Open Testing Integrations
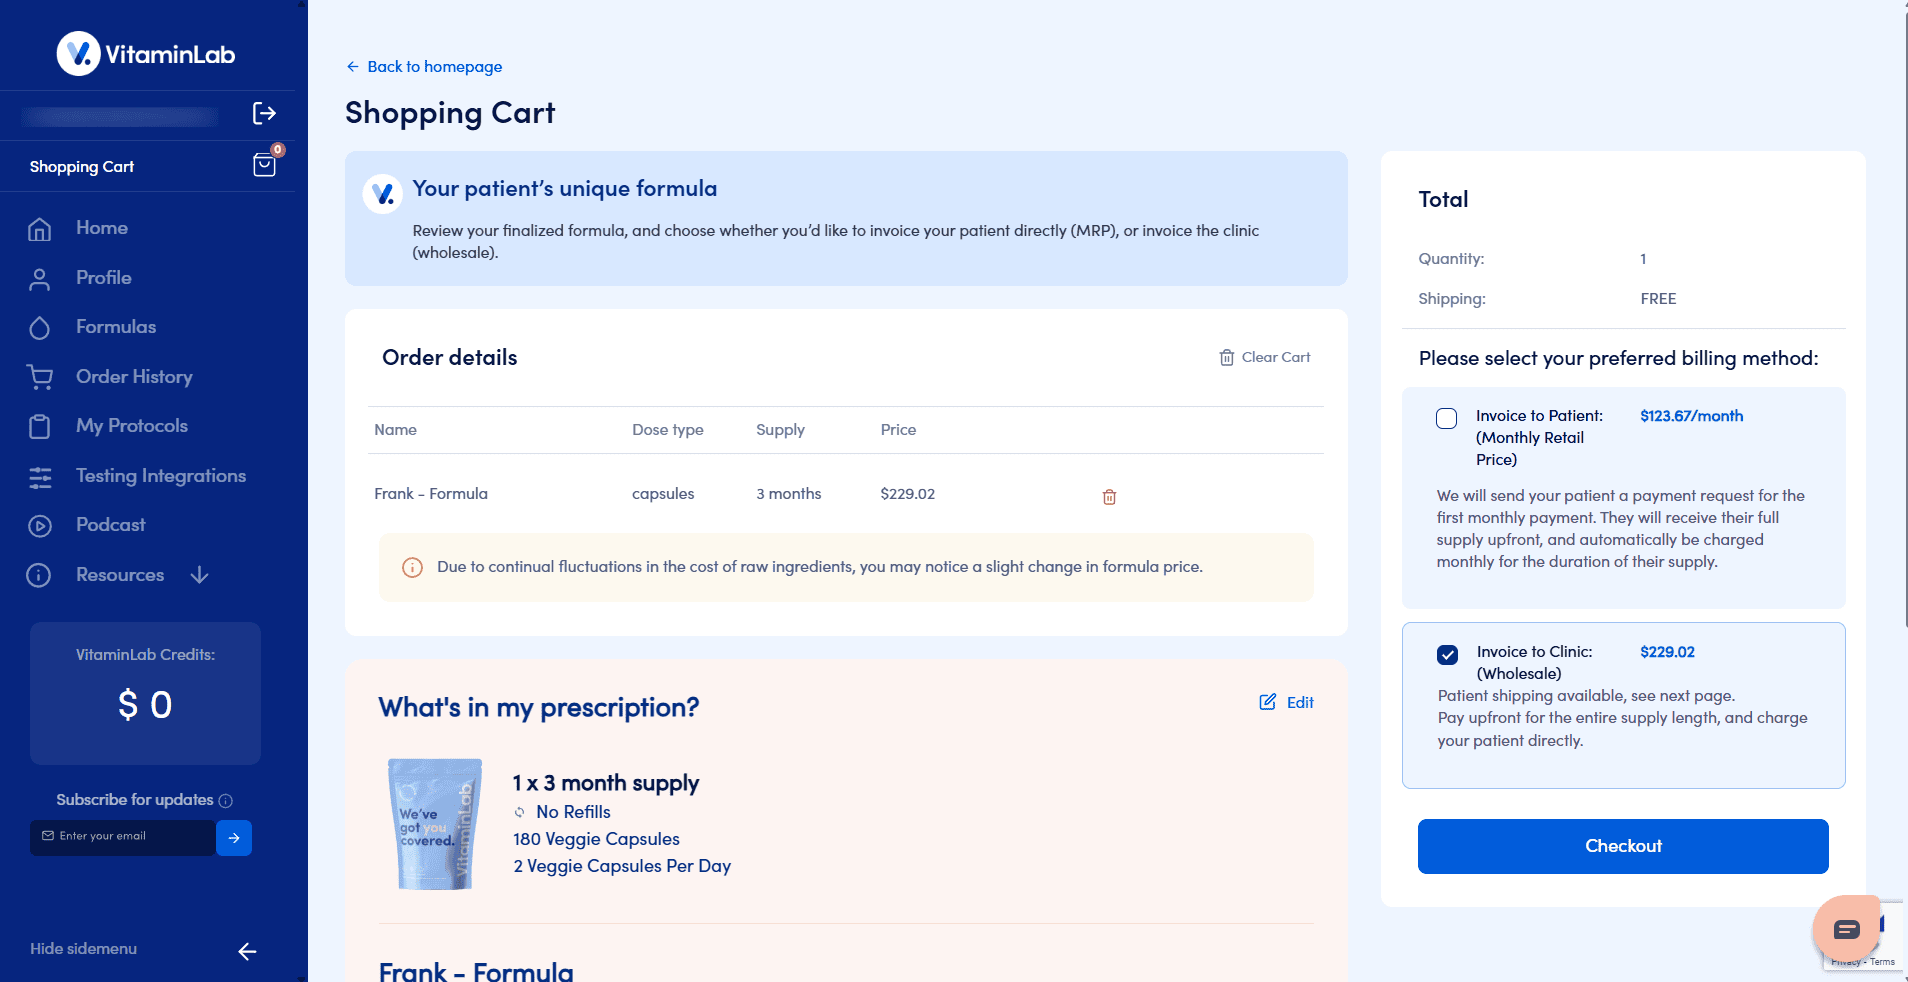This screenshot has height=982, width=1908. point(40,477)
